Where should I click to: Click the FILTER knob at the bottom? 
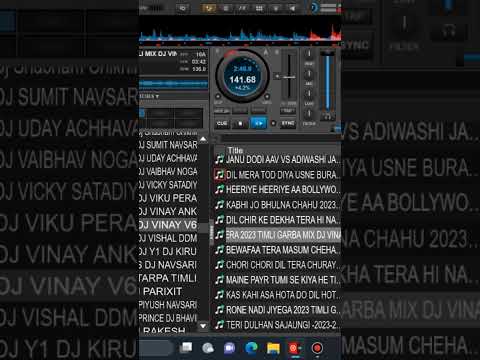coord(309,114)
